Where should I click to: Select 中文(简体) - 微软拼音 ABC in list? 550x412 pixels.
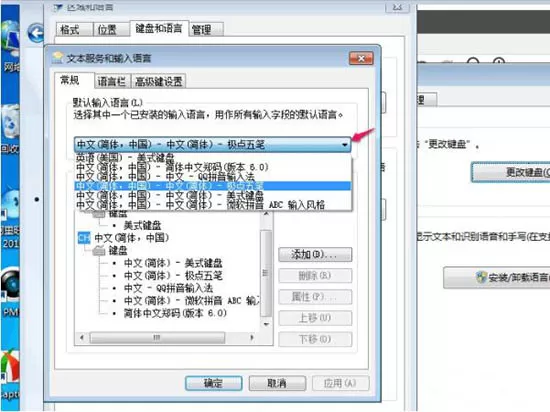[x=192, y=301]
